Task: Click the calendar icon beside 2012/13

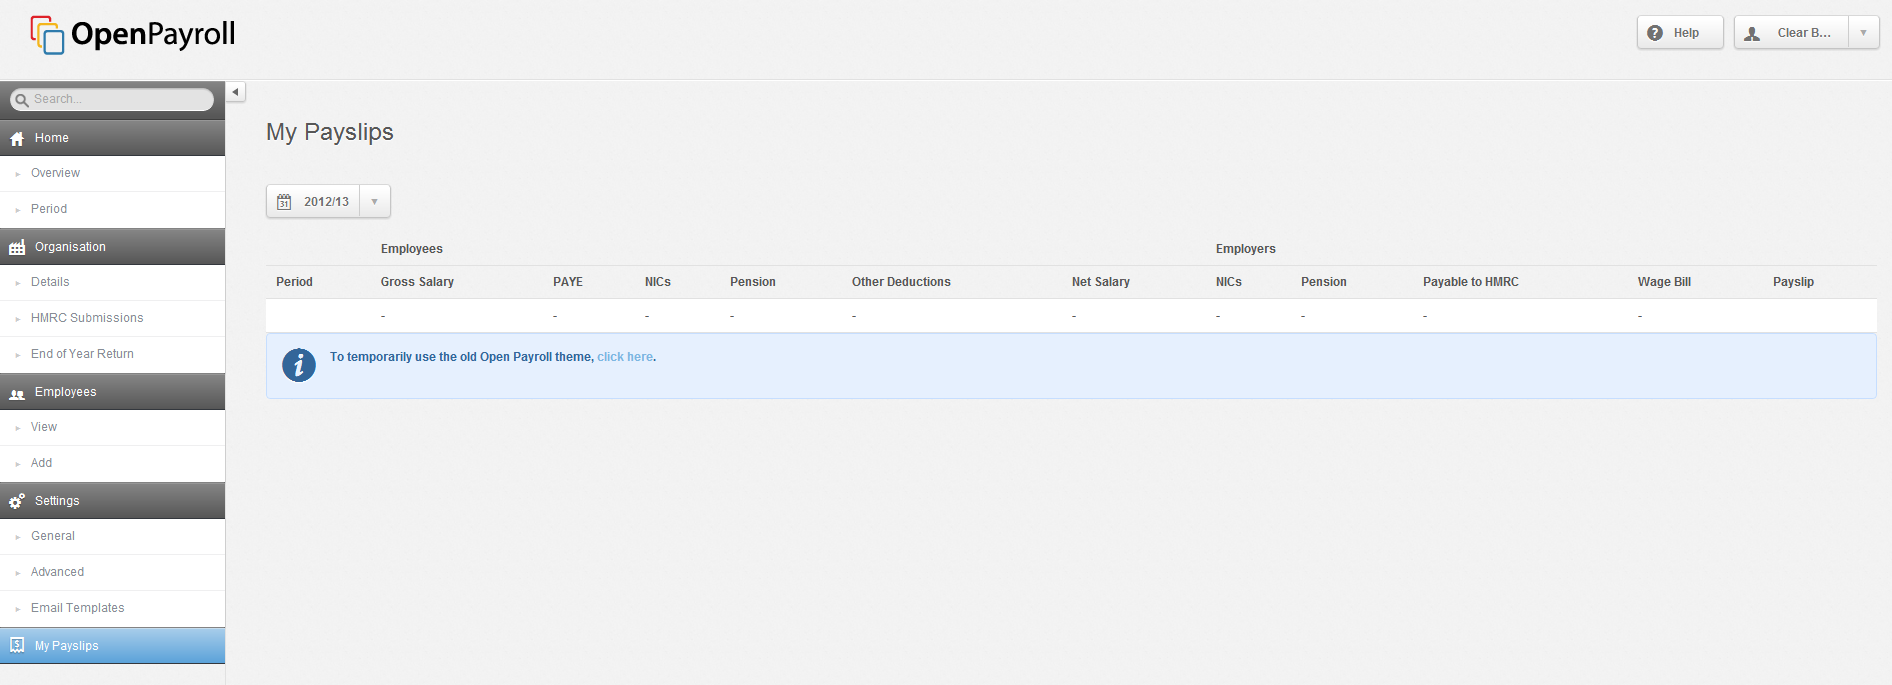Action: coord(284,202)
